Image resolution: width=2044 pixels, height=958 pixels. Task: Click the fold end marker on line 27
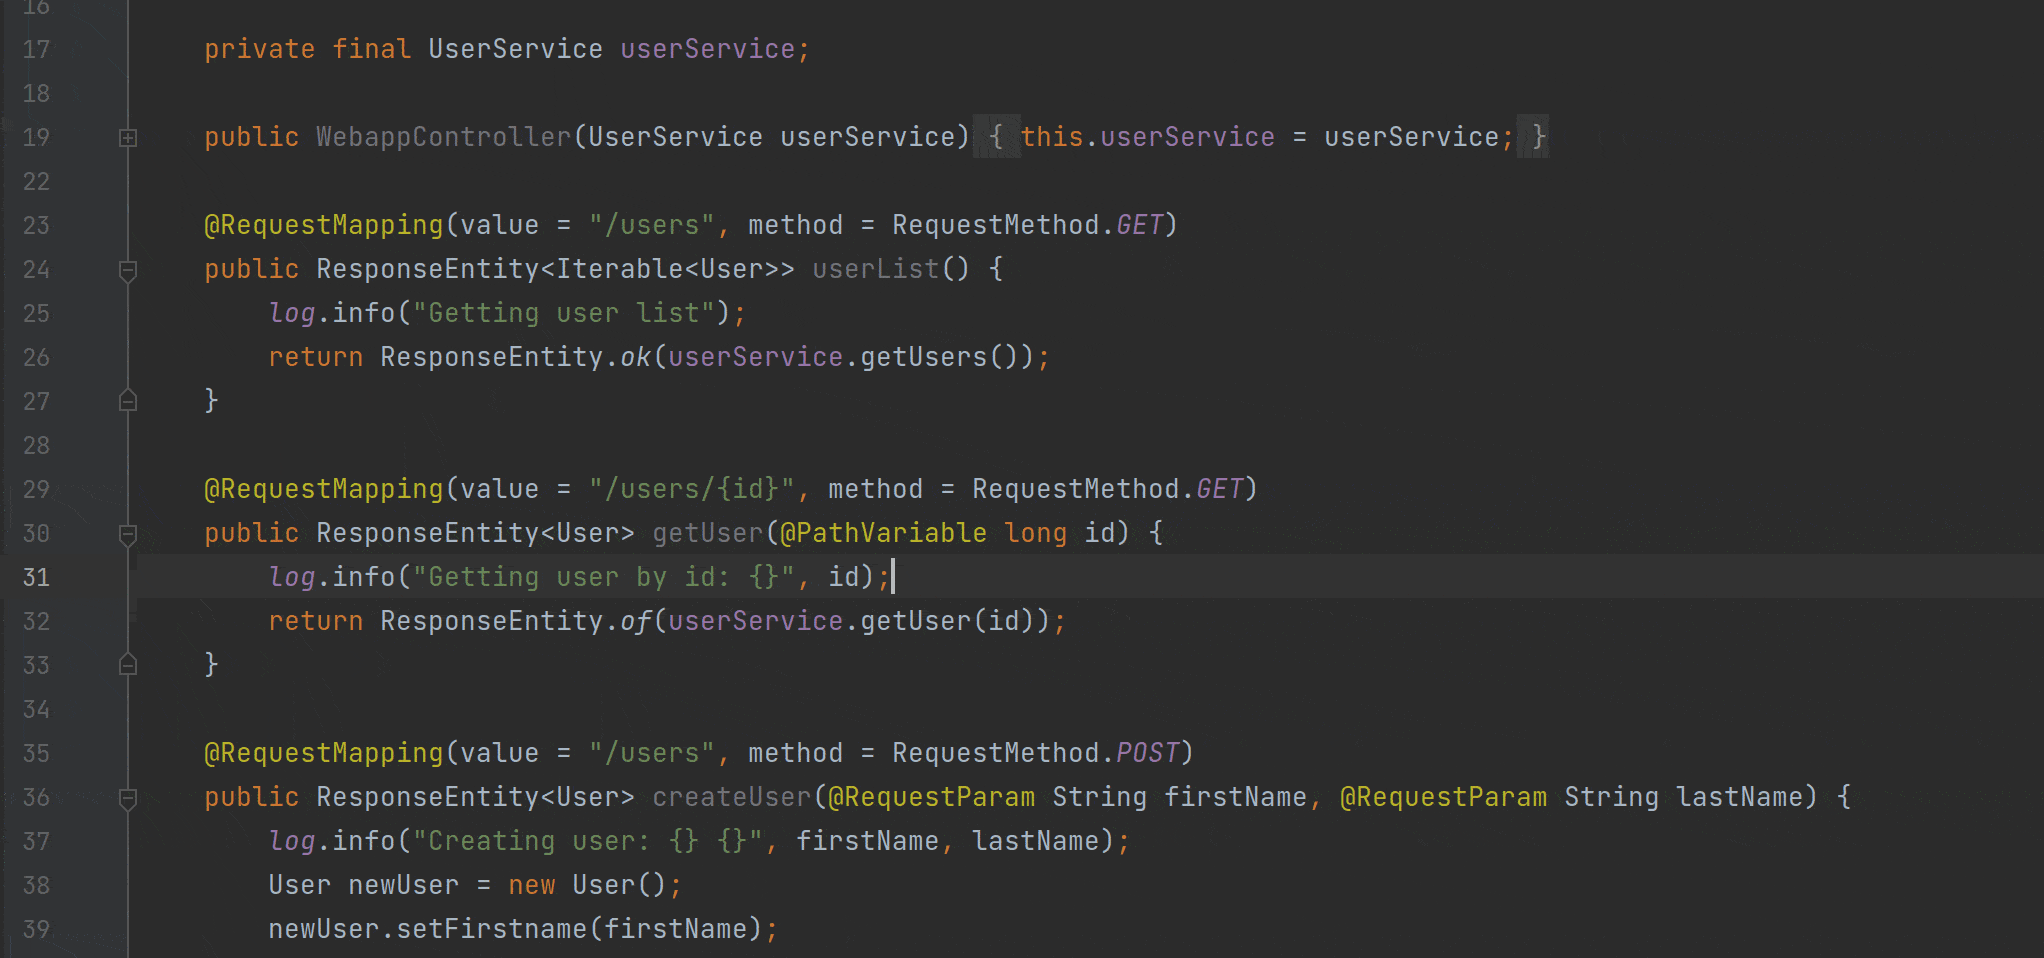coord(128,401)
